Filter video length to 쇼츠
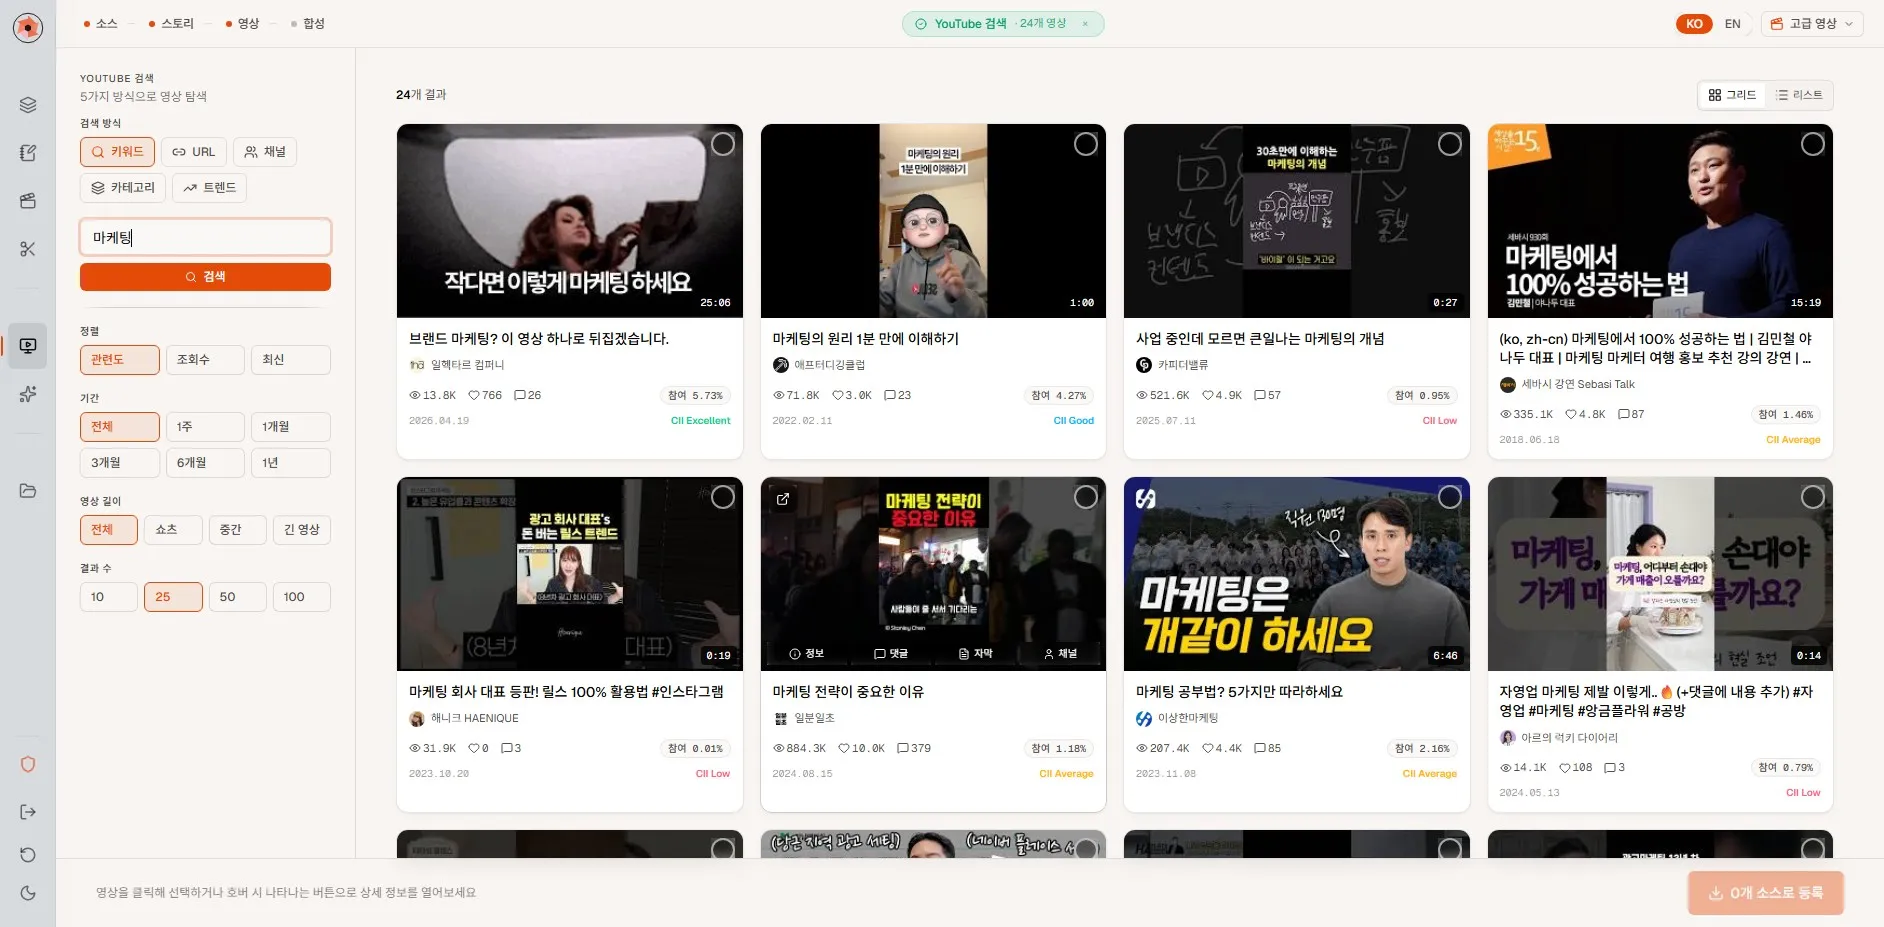This screenshot has height=927, width=1884. [173, 530]
